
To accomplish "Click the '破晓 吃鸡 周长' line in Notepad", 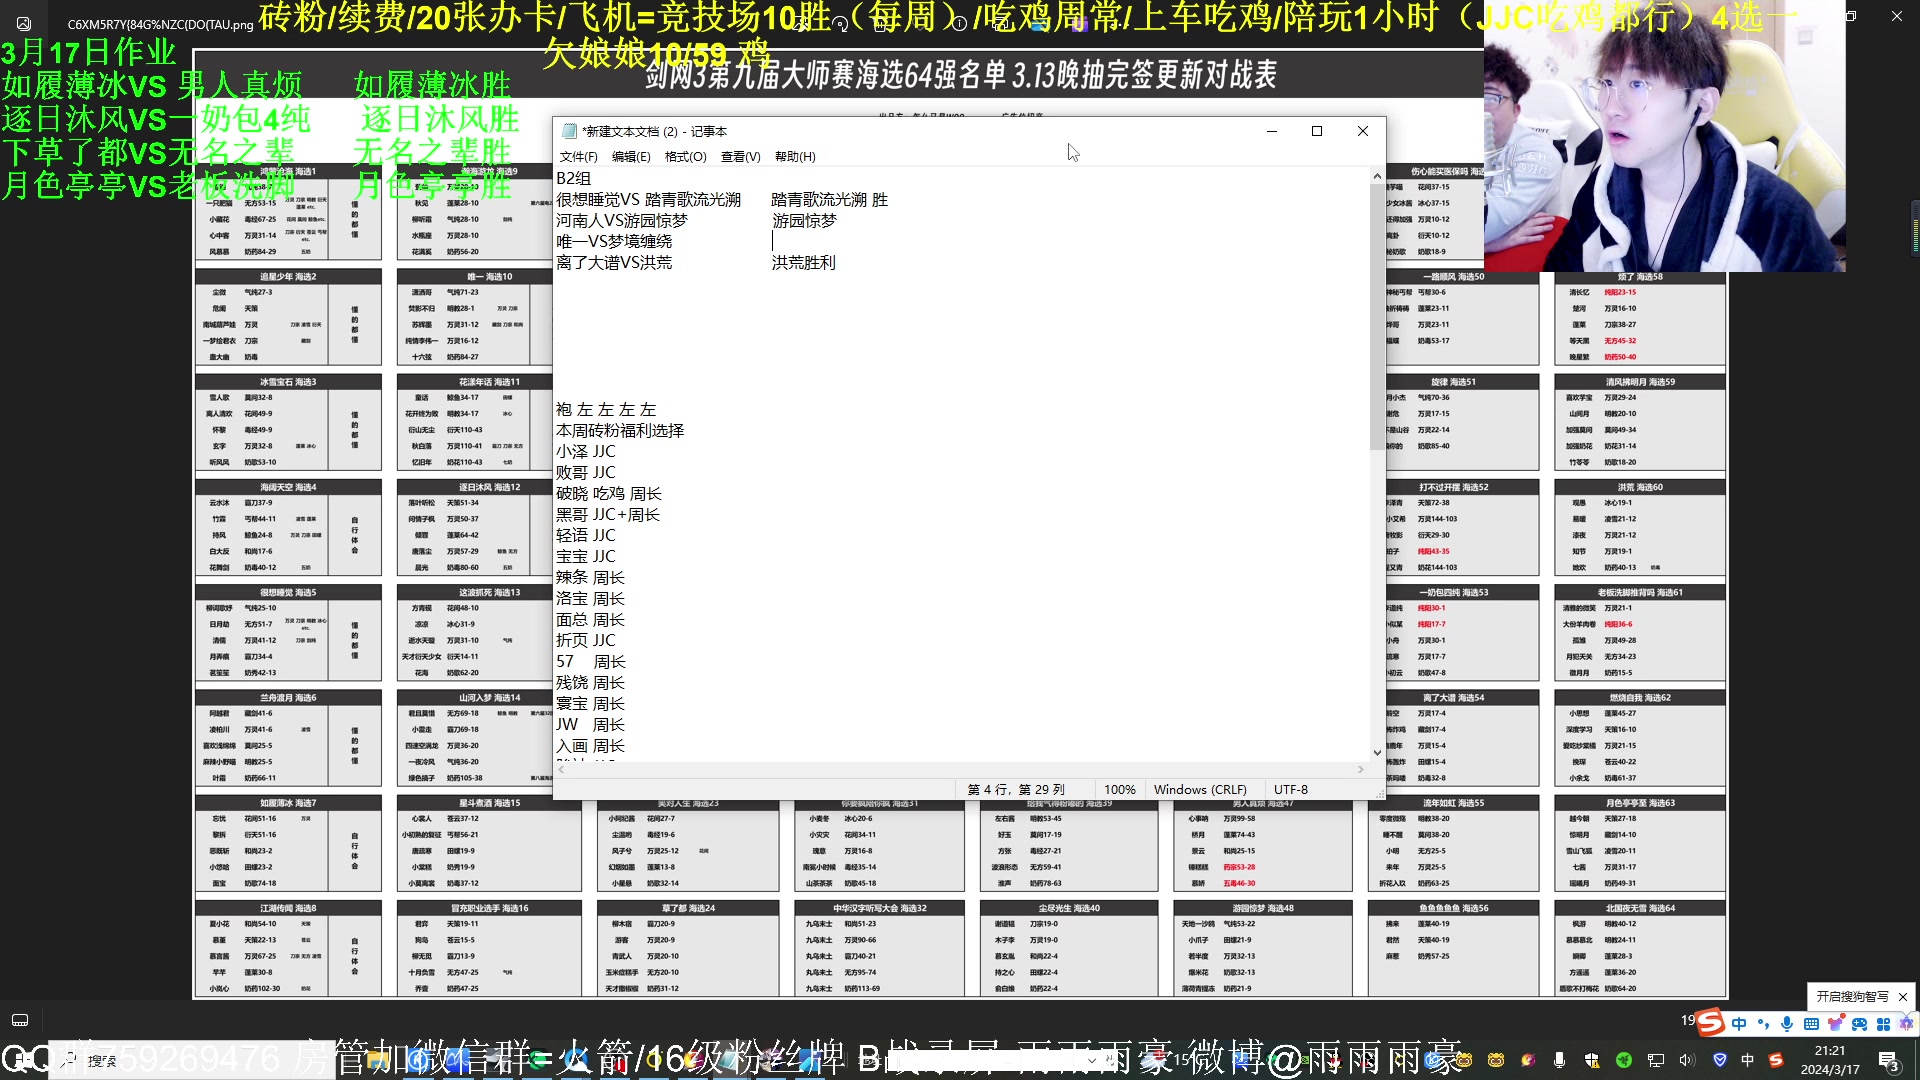I will [x=609, y=494].
